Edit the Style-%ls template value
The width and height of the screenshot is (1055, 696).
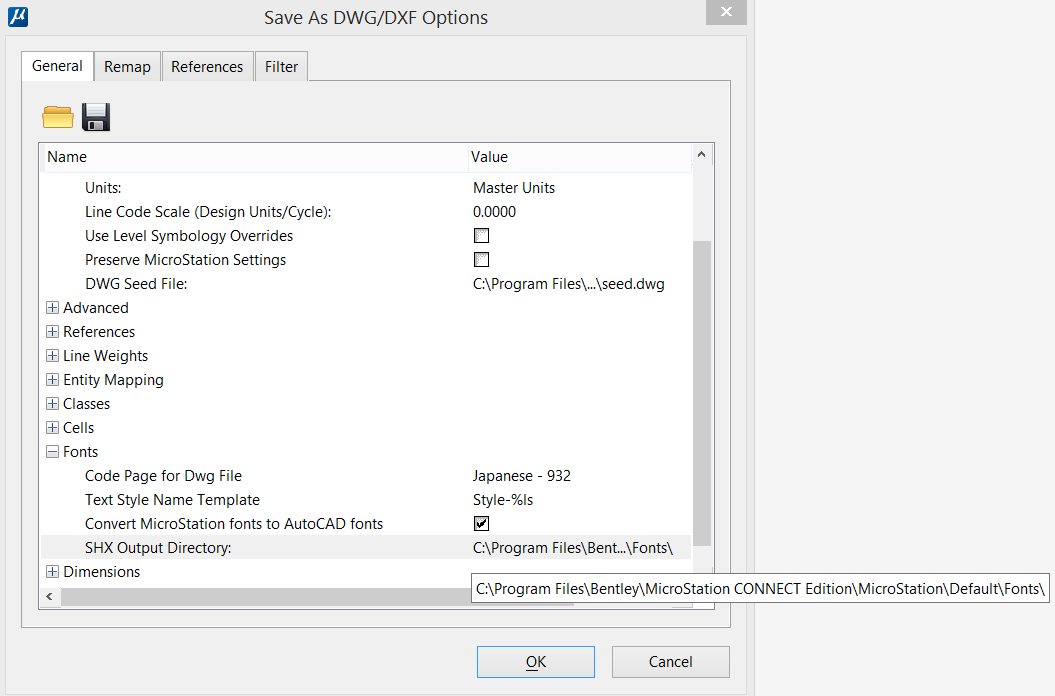tap(503, 500)
